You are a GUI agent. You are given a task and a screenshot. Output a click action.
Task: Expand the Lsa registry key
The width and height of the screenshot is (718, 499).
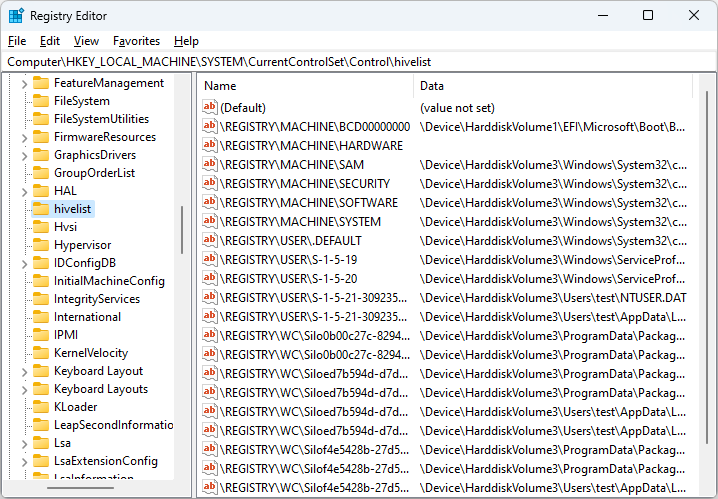point(24,443)
